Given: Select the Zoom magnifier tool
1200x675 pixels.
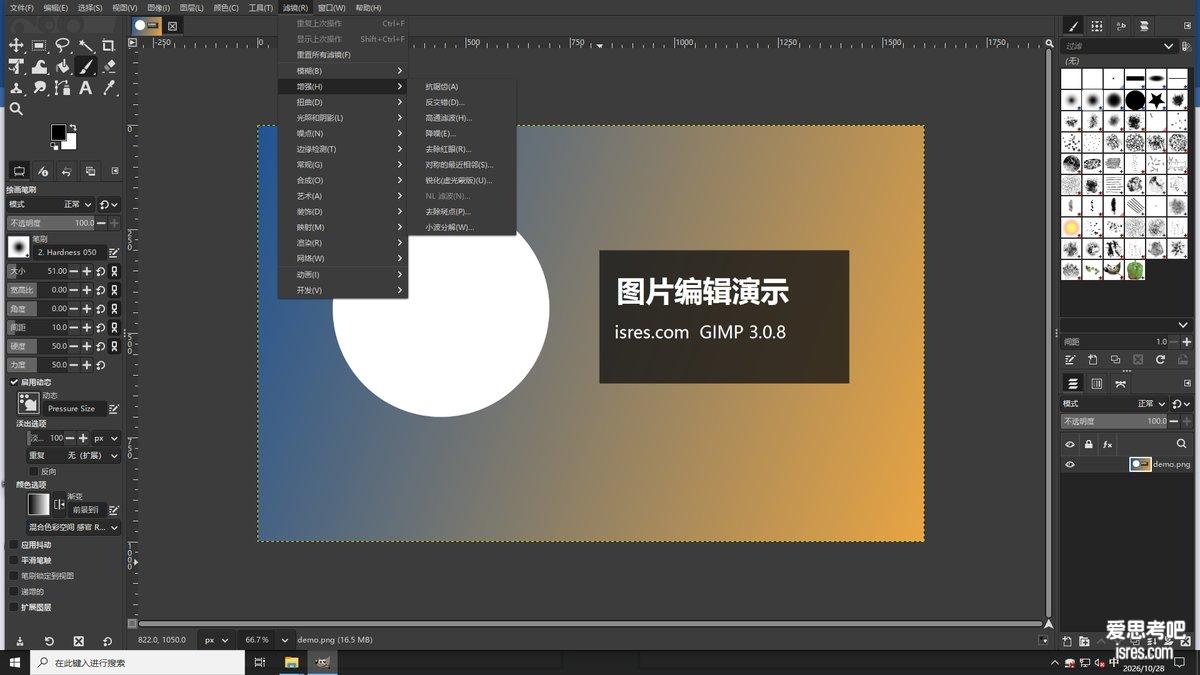Looking at the screenshot, I should pos(16,109).
